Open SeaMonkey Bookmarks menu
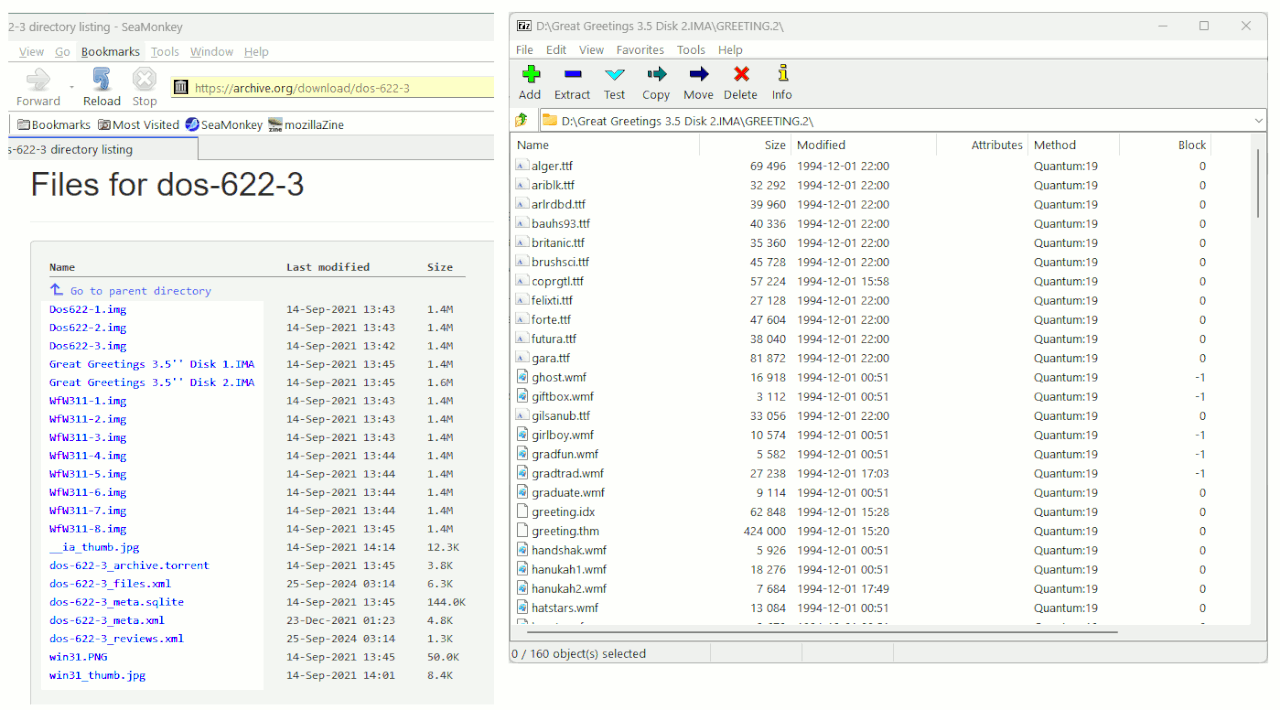Image resolution: width=1280 pixels, height=710 pixels. (111, 52)
